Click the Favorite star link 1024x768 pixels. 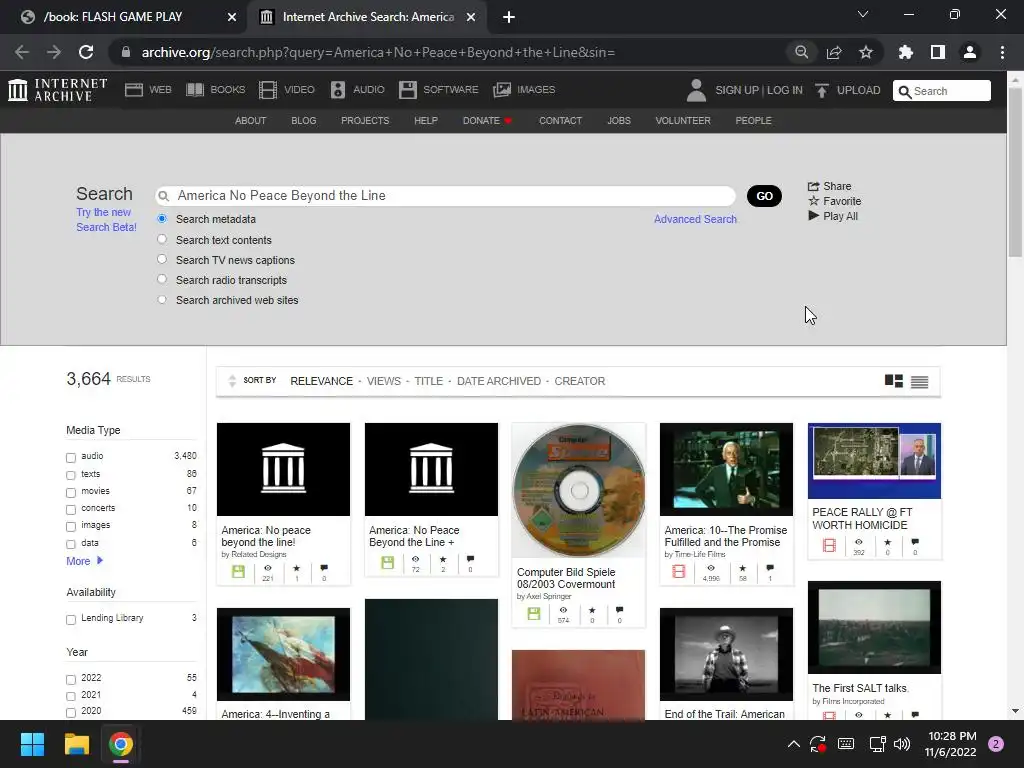coord(835,201)
